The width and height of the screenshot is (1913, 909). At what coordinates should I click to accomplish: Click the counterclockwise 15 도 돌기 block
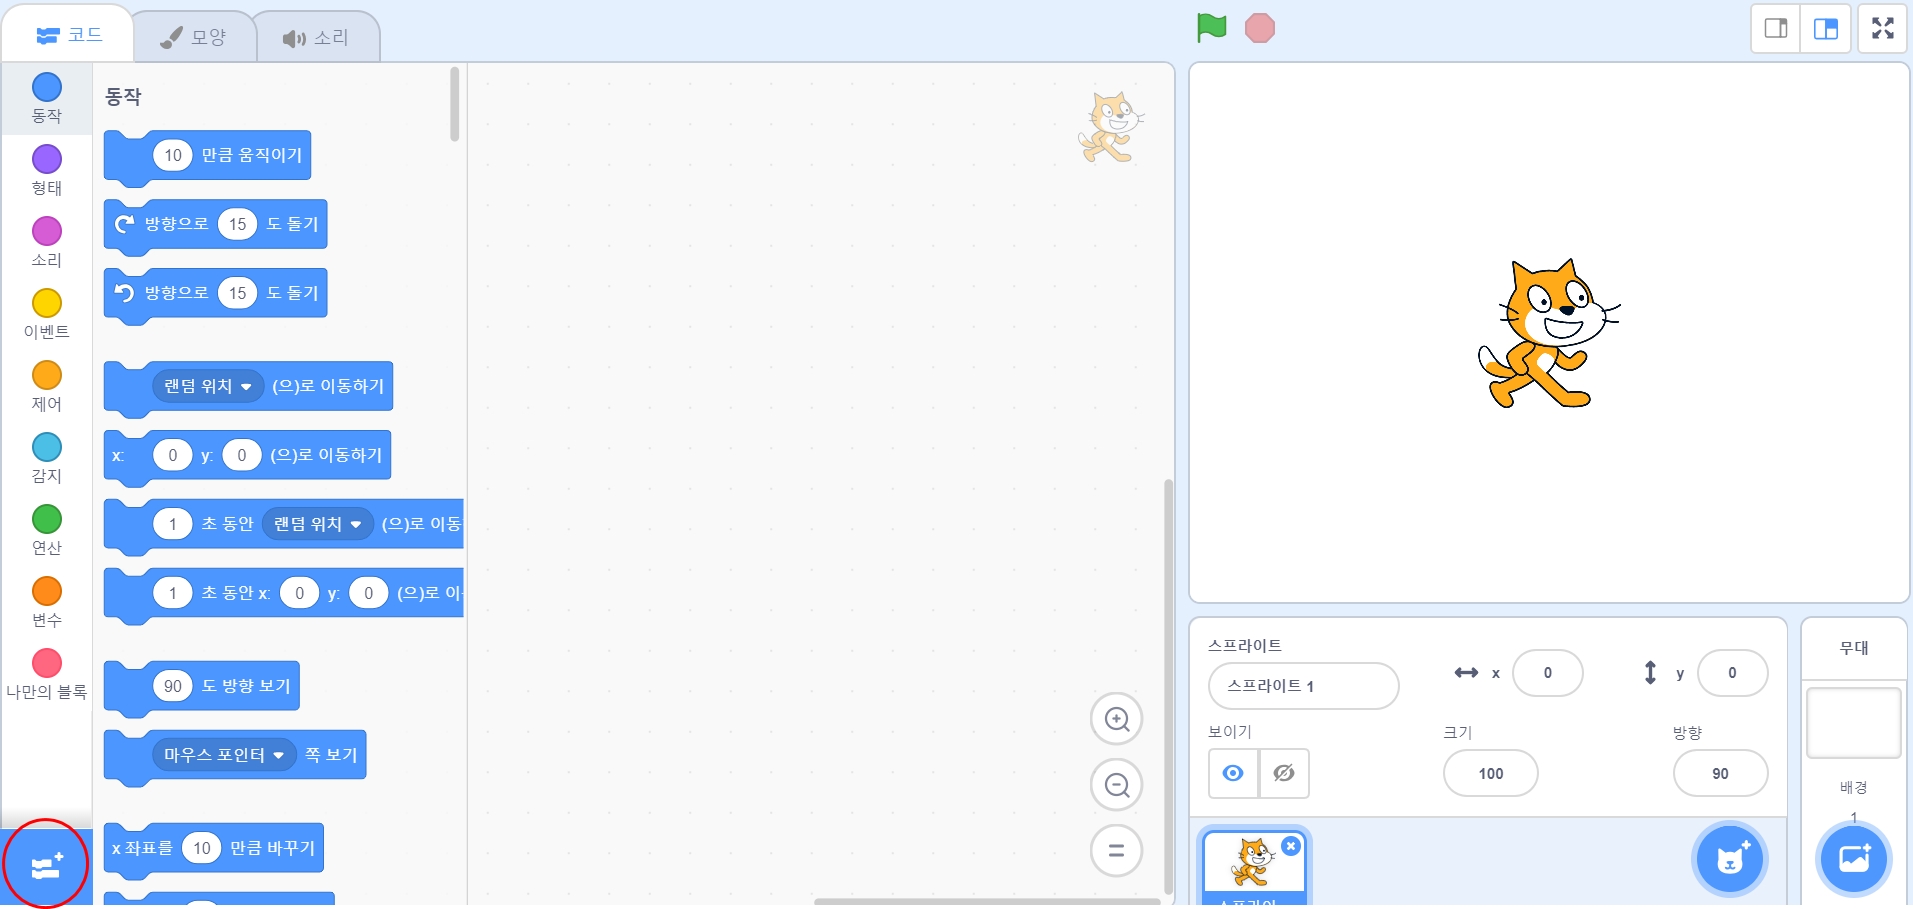click(x=215, y=294)
